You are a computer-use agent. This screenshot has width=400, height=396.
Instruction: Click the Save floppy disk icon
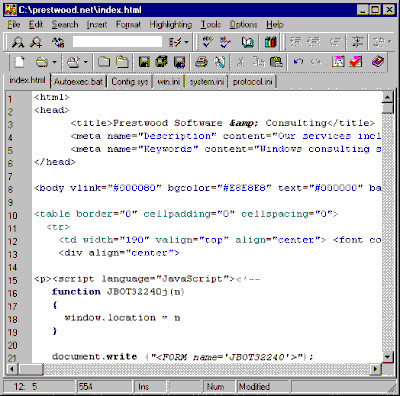pyautogui.click(x=144, y=62)
